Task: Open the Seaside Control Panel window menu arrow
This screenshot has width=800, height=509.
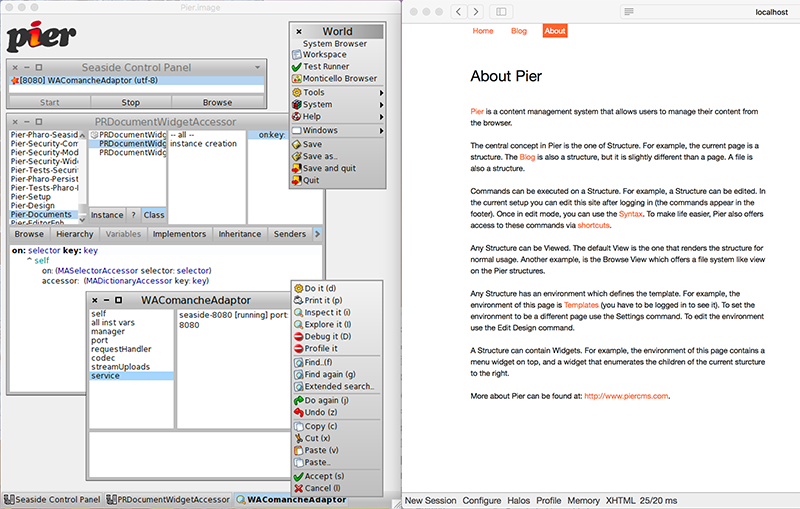Action: [x=258, y=67]
